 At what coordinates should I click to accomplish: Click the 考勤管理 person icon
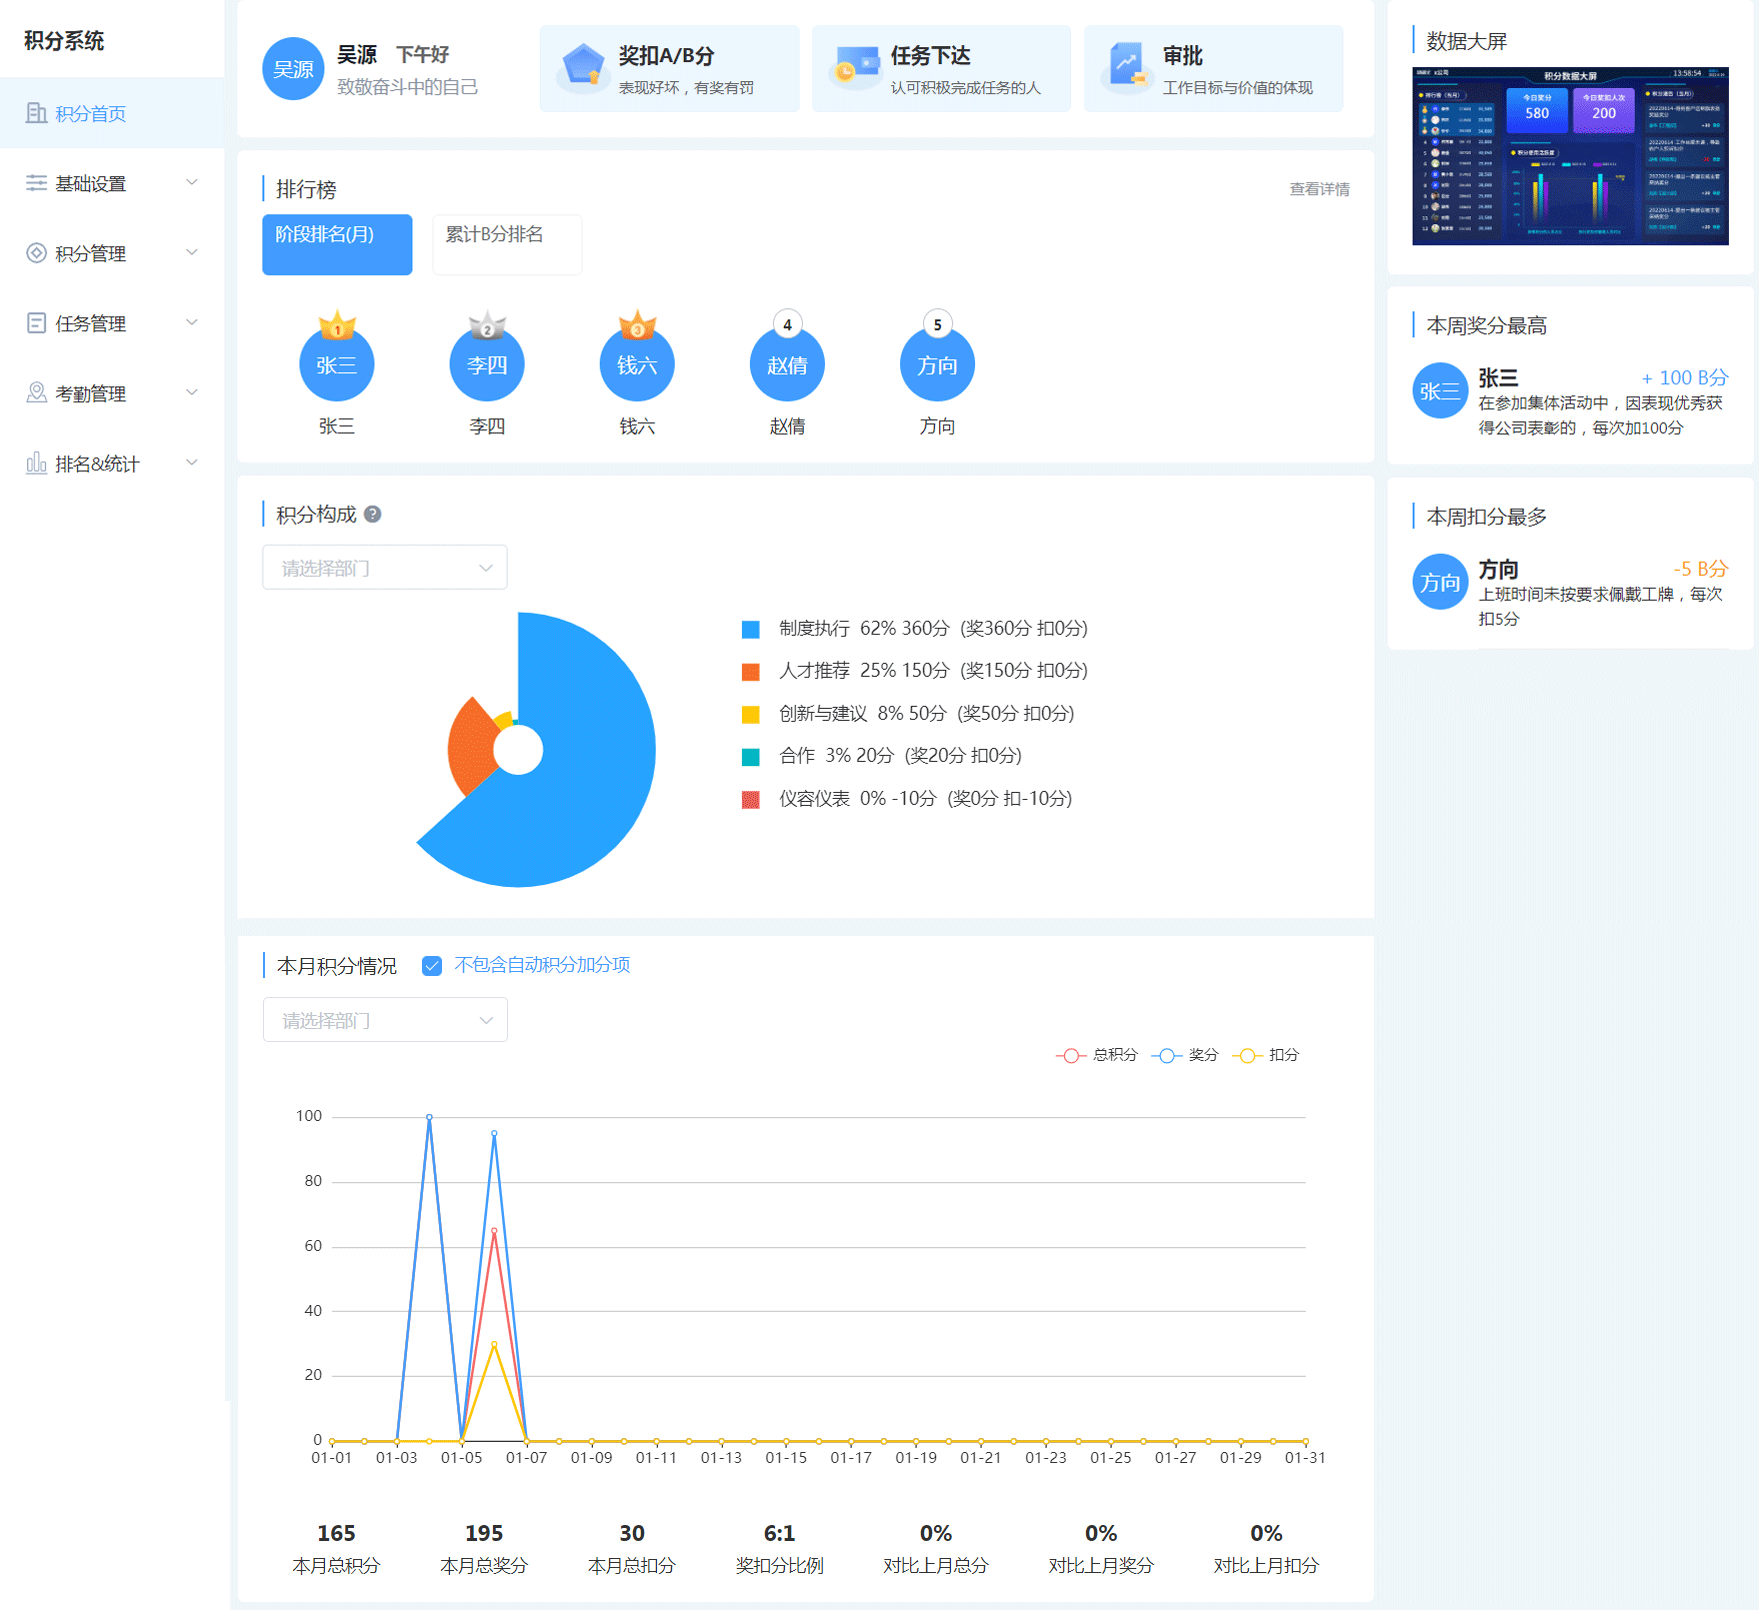point(36,393)
